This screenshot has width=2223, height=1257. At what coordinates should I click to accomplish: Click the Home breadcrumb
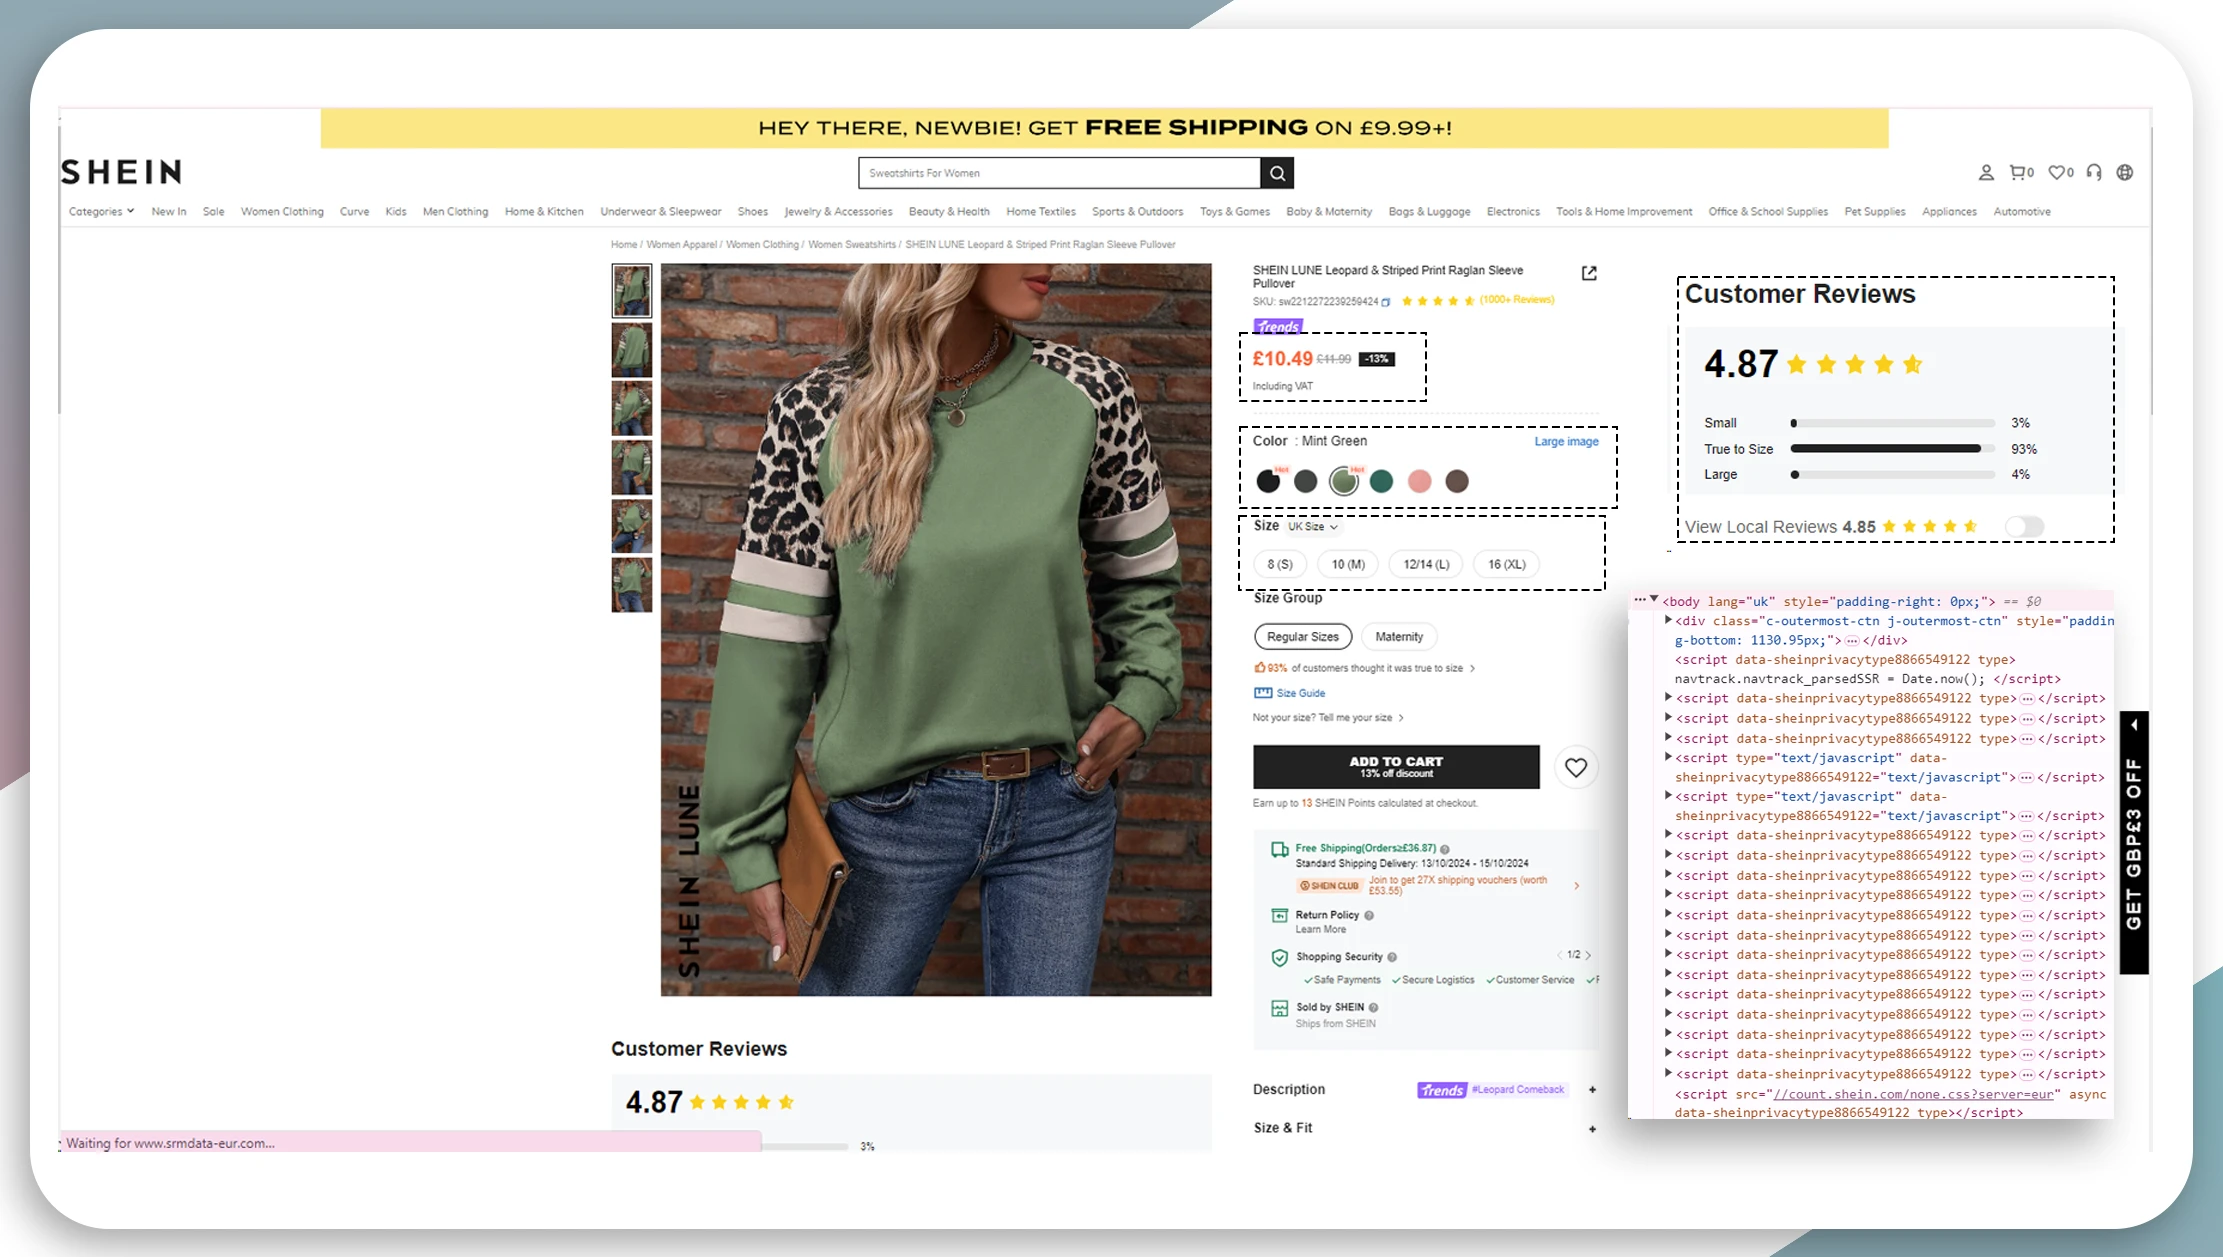(x=624, y=245)
